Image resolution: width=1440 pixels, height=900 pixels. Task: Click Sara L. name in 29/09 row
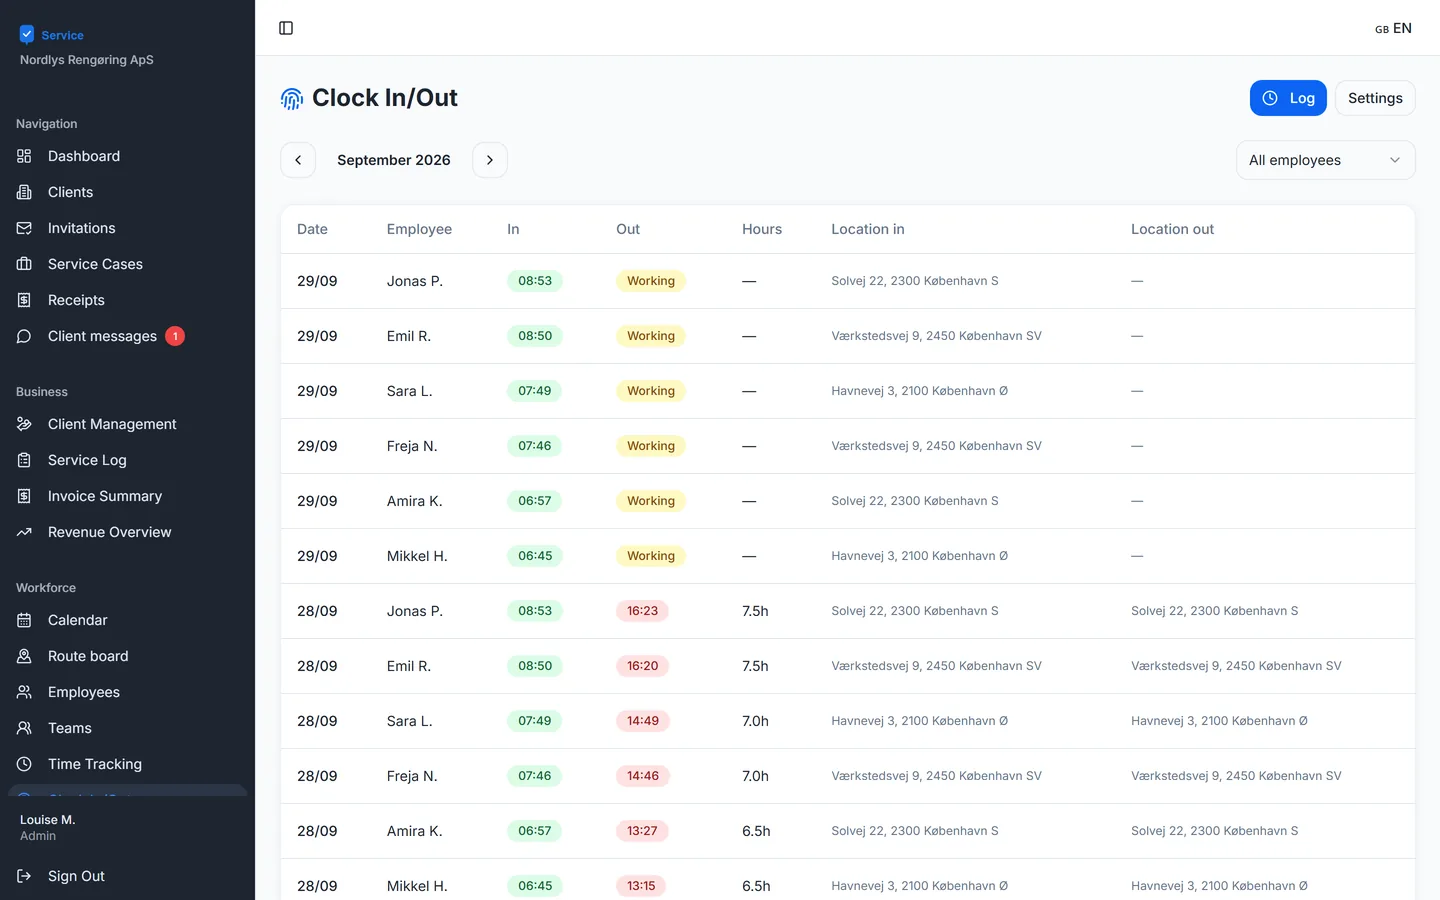pos(410,391)
